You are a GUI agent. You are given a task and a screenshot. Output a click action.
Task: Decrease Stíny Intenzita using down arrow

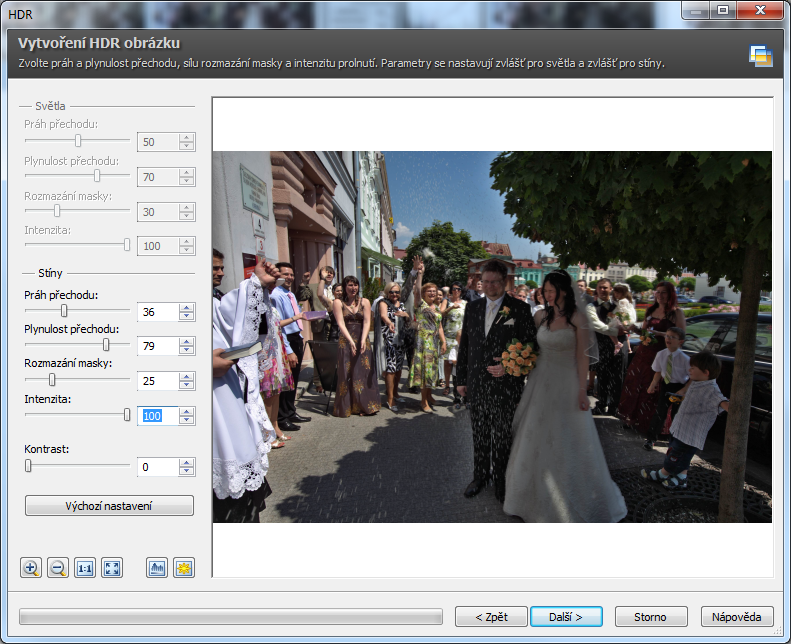click(x=186, y=420)
